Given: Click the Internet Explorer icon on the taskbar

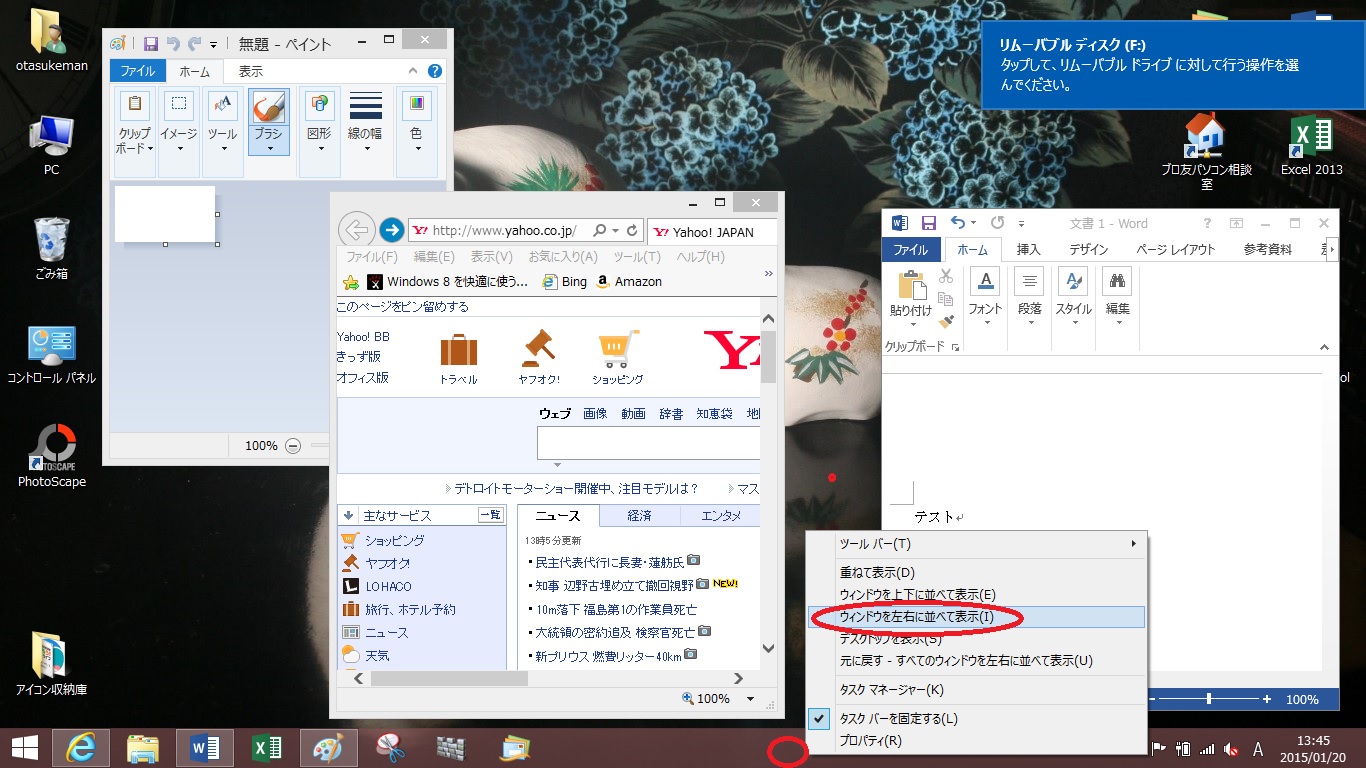Looking at the screenshot, I should tap(81, 748).
